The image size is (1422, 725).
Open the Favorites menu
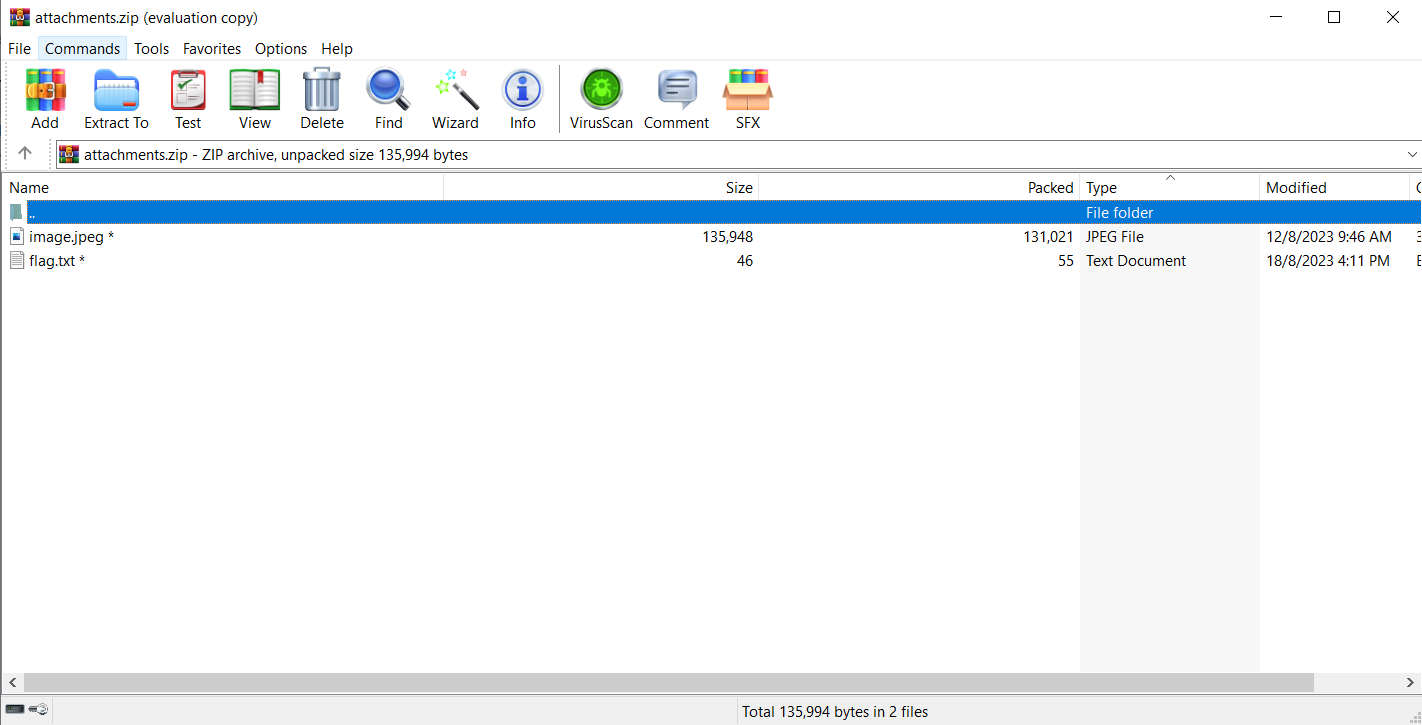[x=211, y=48]
